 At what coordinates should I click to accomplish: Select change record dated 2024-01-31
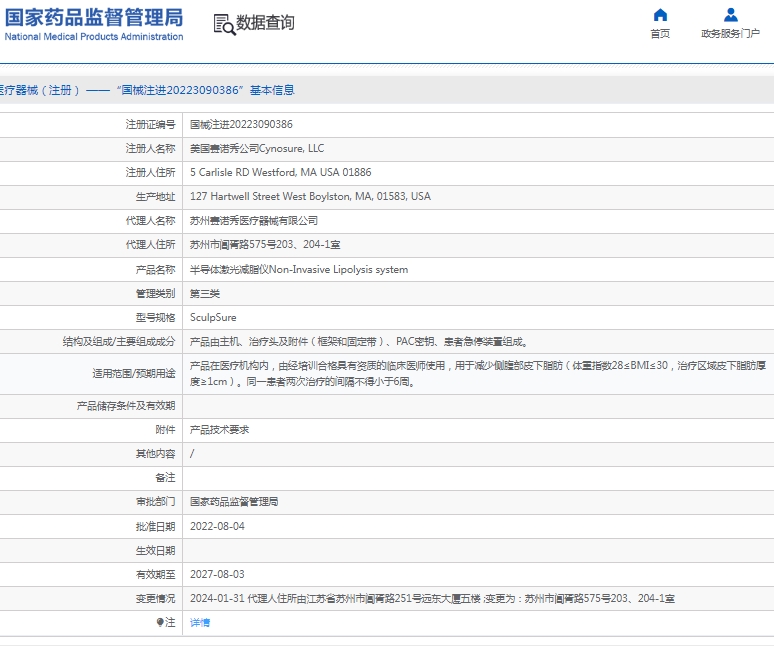[432, 598]
